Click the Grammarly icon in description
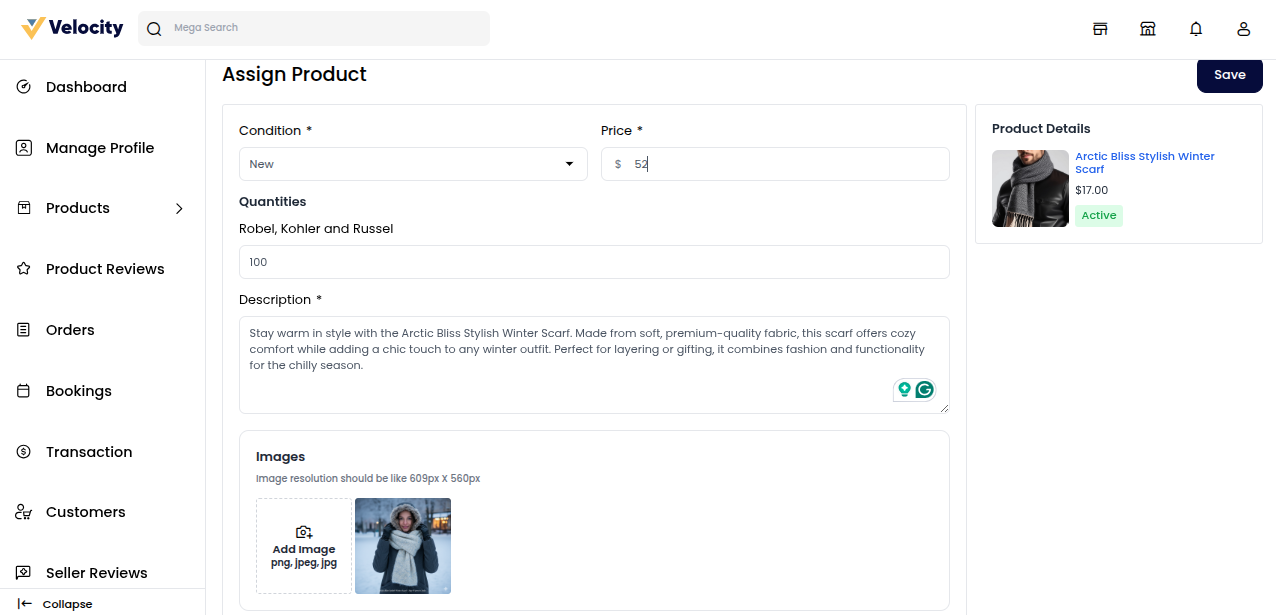This screenshot has width=1276, height=615. 925,390
